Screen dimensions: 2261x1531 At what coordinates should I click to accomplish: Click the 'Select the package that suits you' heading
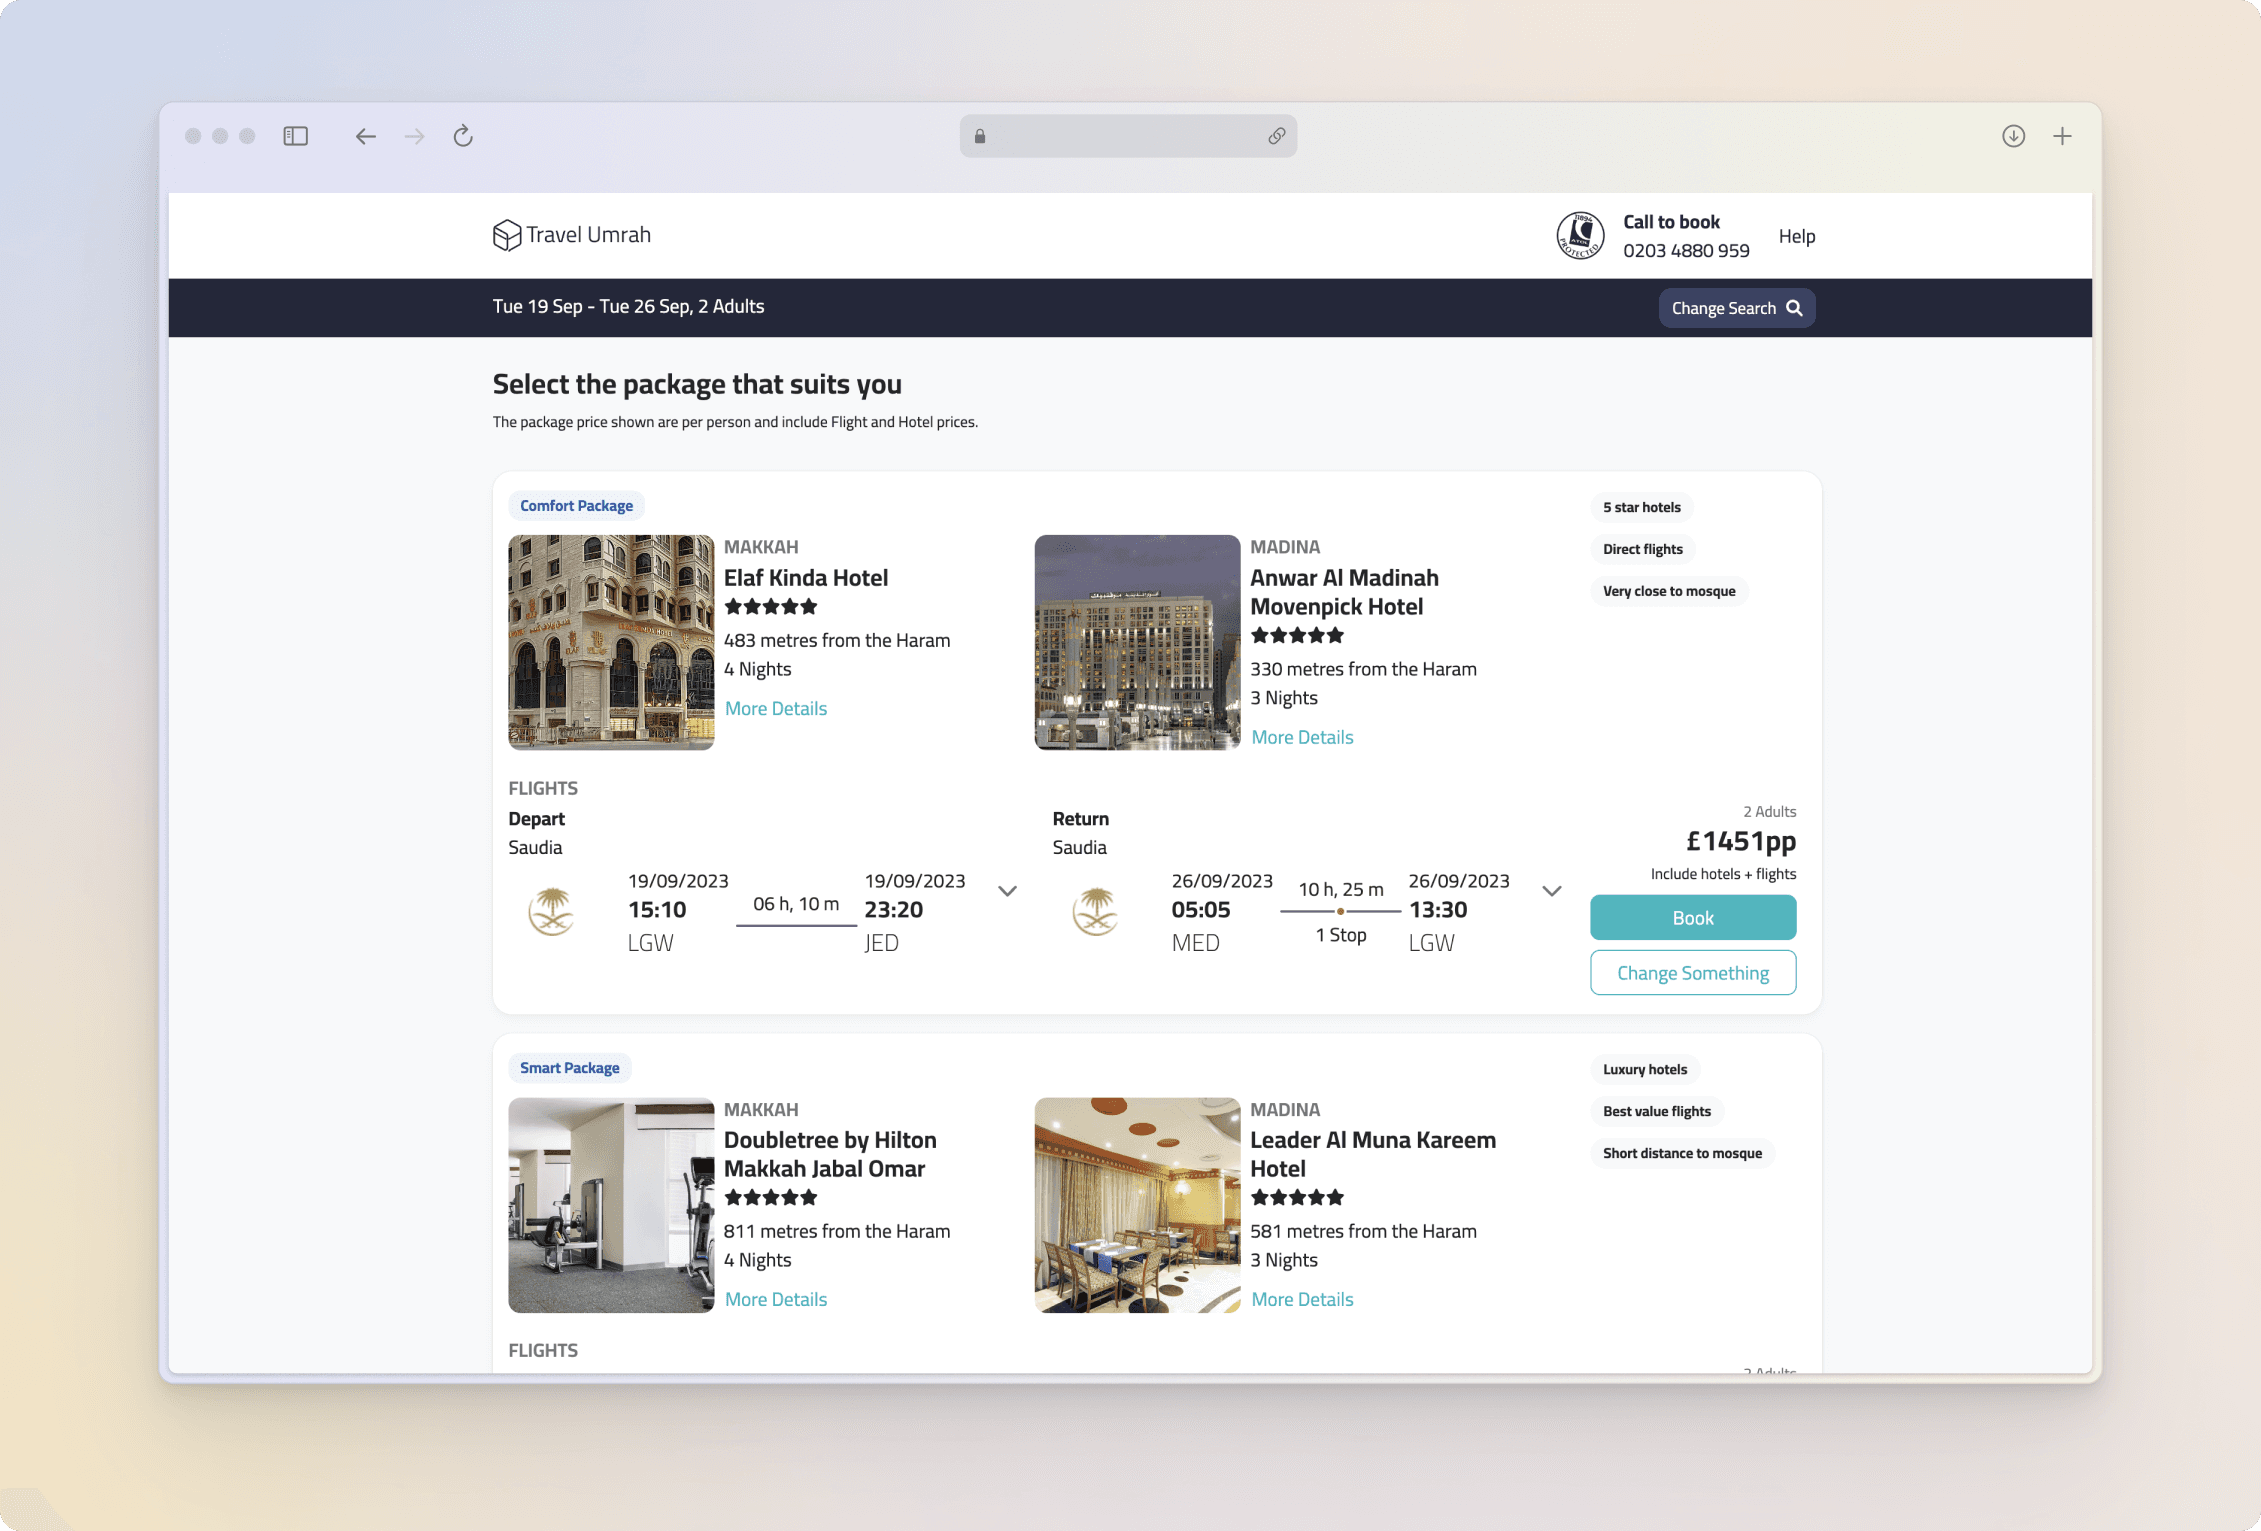coord(697,384)
